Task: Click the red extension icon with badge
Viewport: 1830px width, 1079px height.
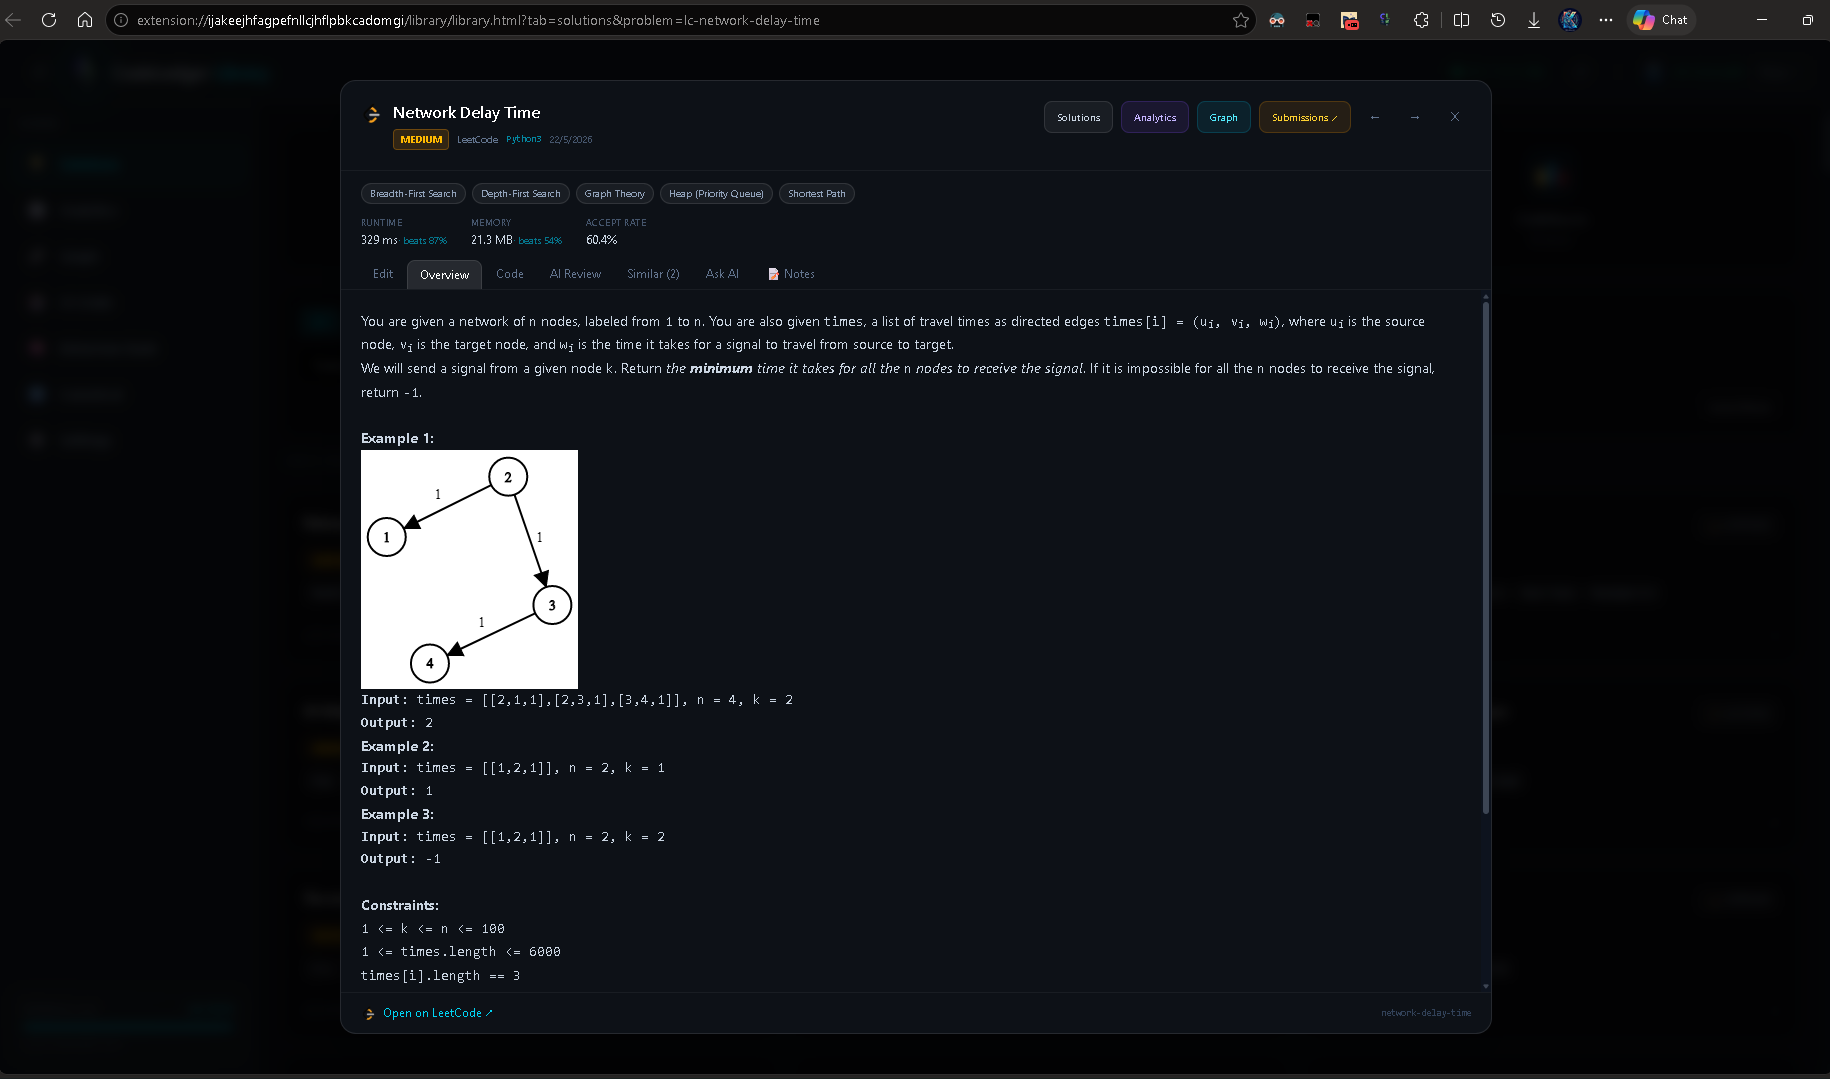Action: click(1349, 20)
